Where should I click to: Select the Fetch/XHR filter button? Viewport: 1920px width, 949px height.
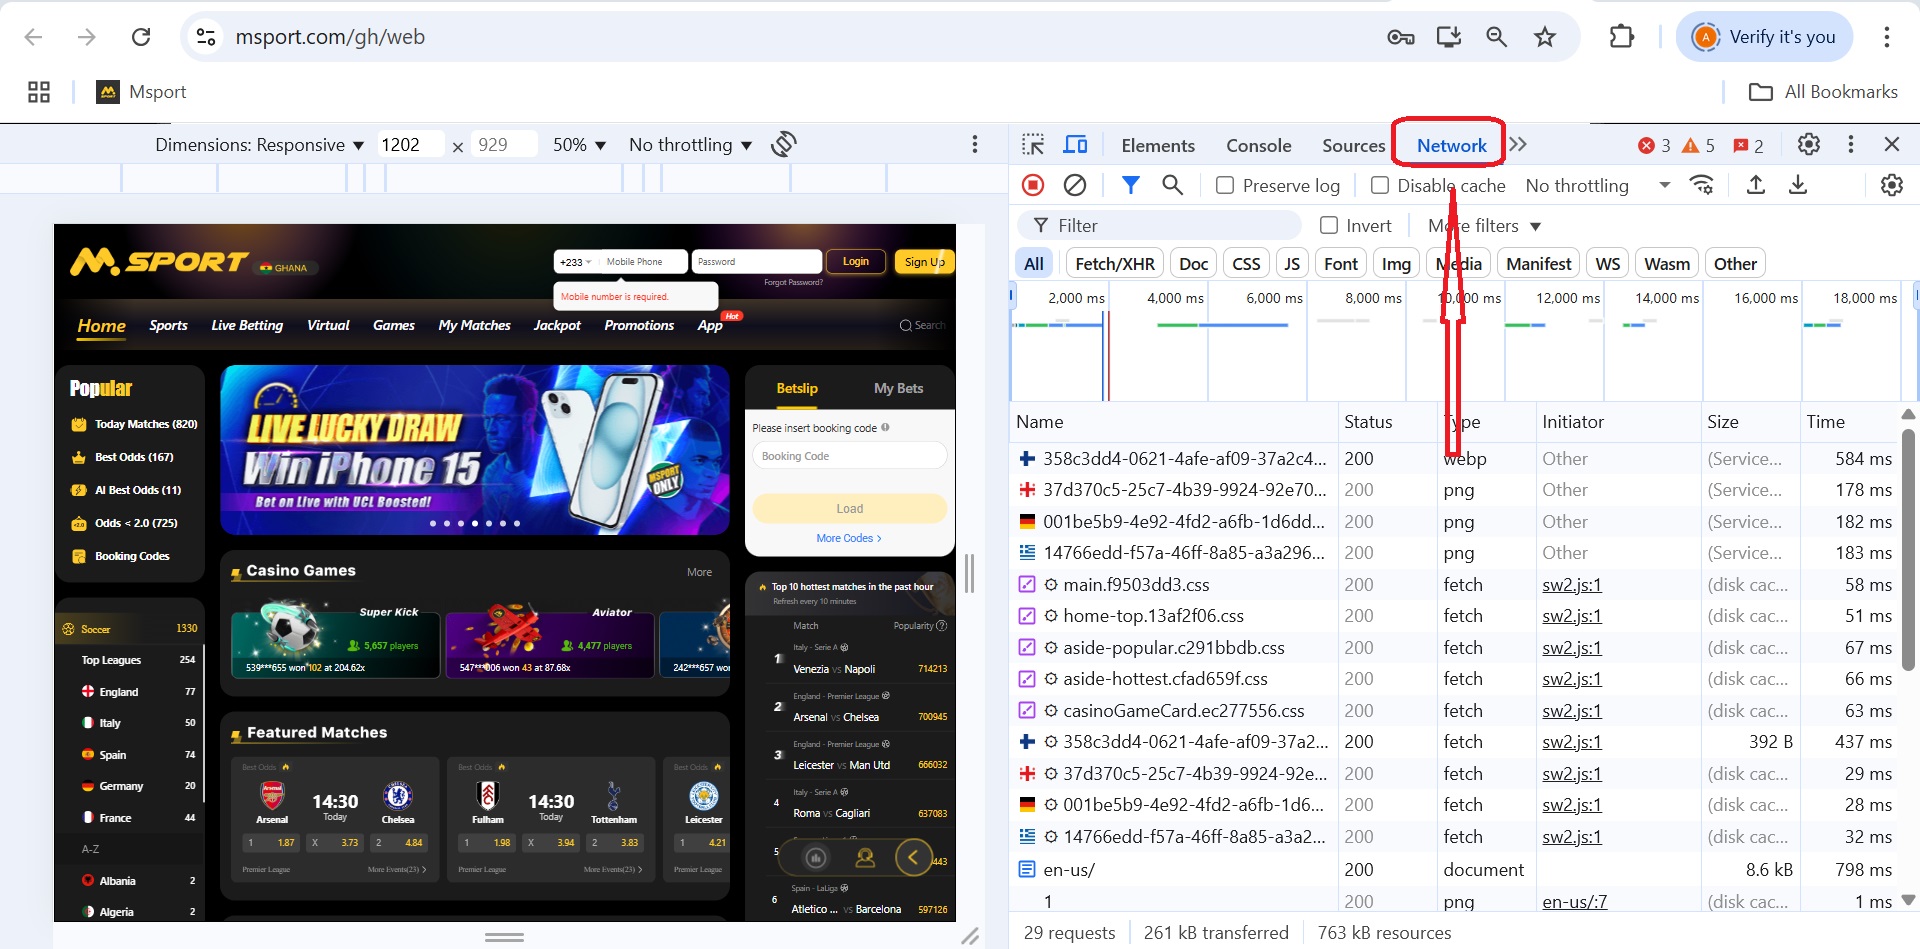(x=1114, y=264)
